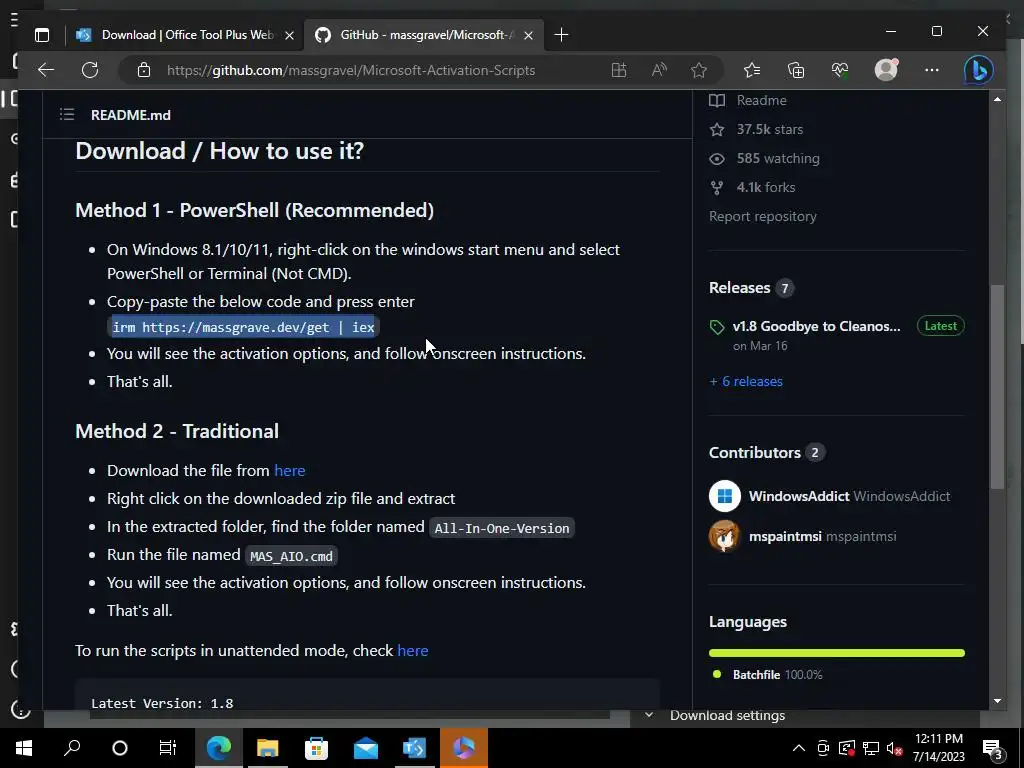This screenshot has height=768, width=1024.
Task: Open Settings and more ellipsis menu
Action: [x=932, y=70]
